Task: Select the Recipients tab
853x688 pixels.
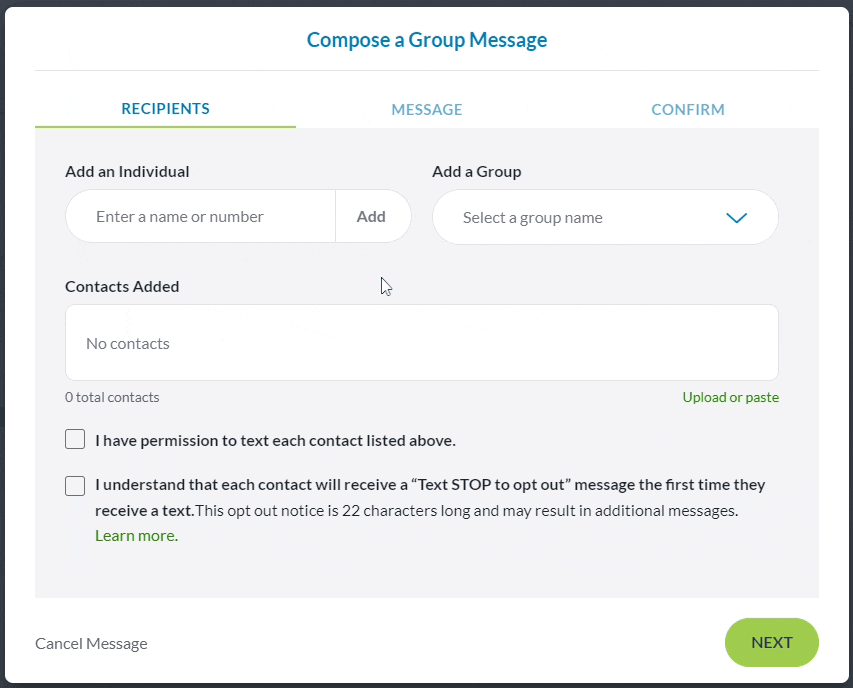Action: click(x=166, y=109)
